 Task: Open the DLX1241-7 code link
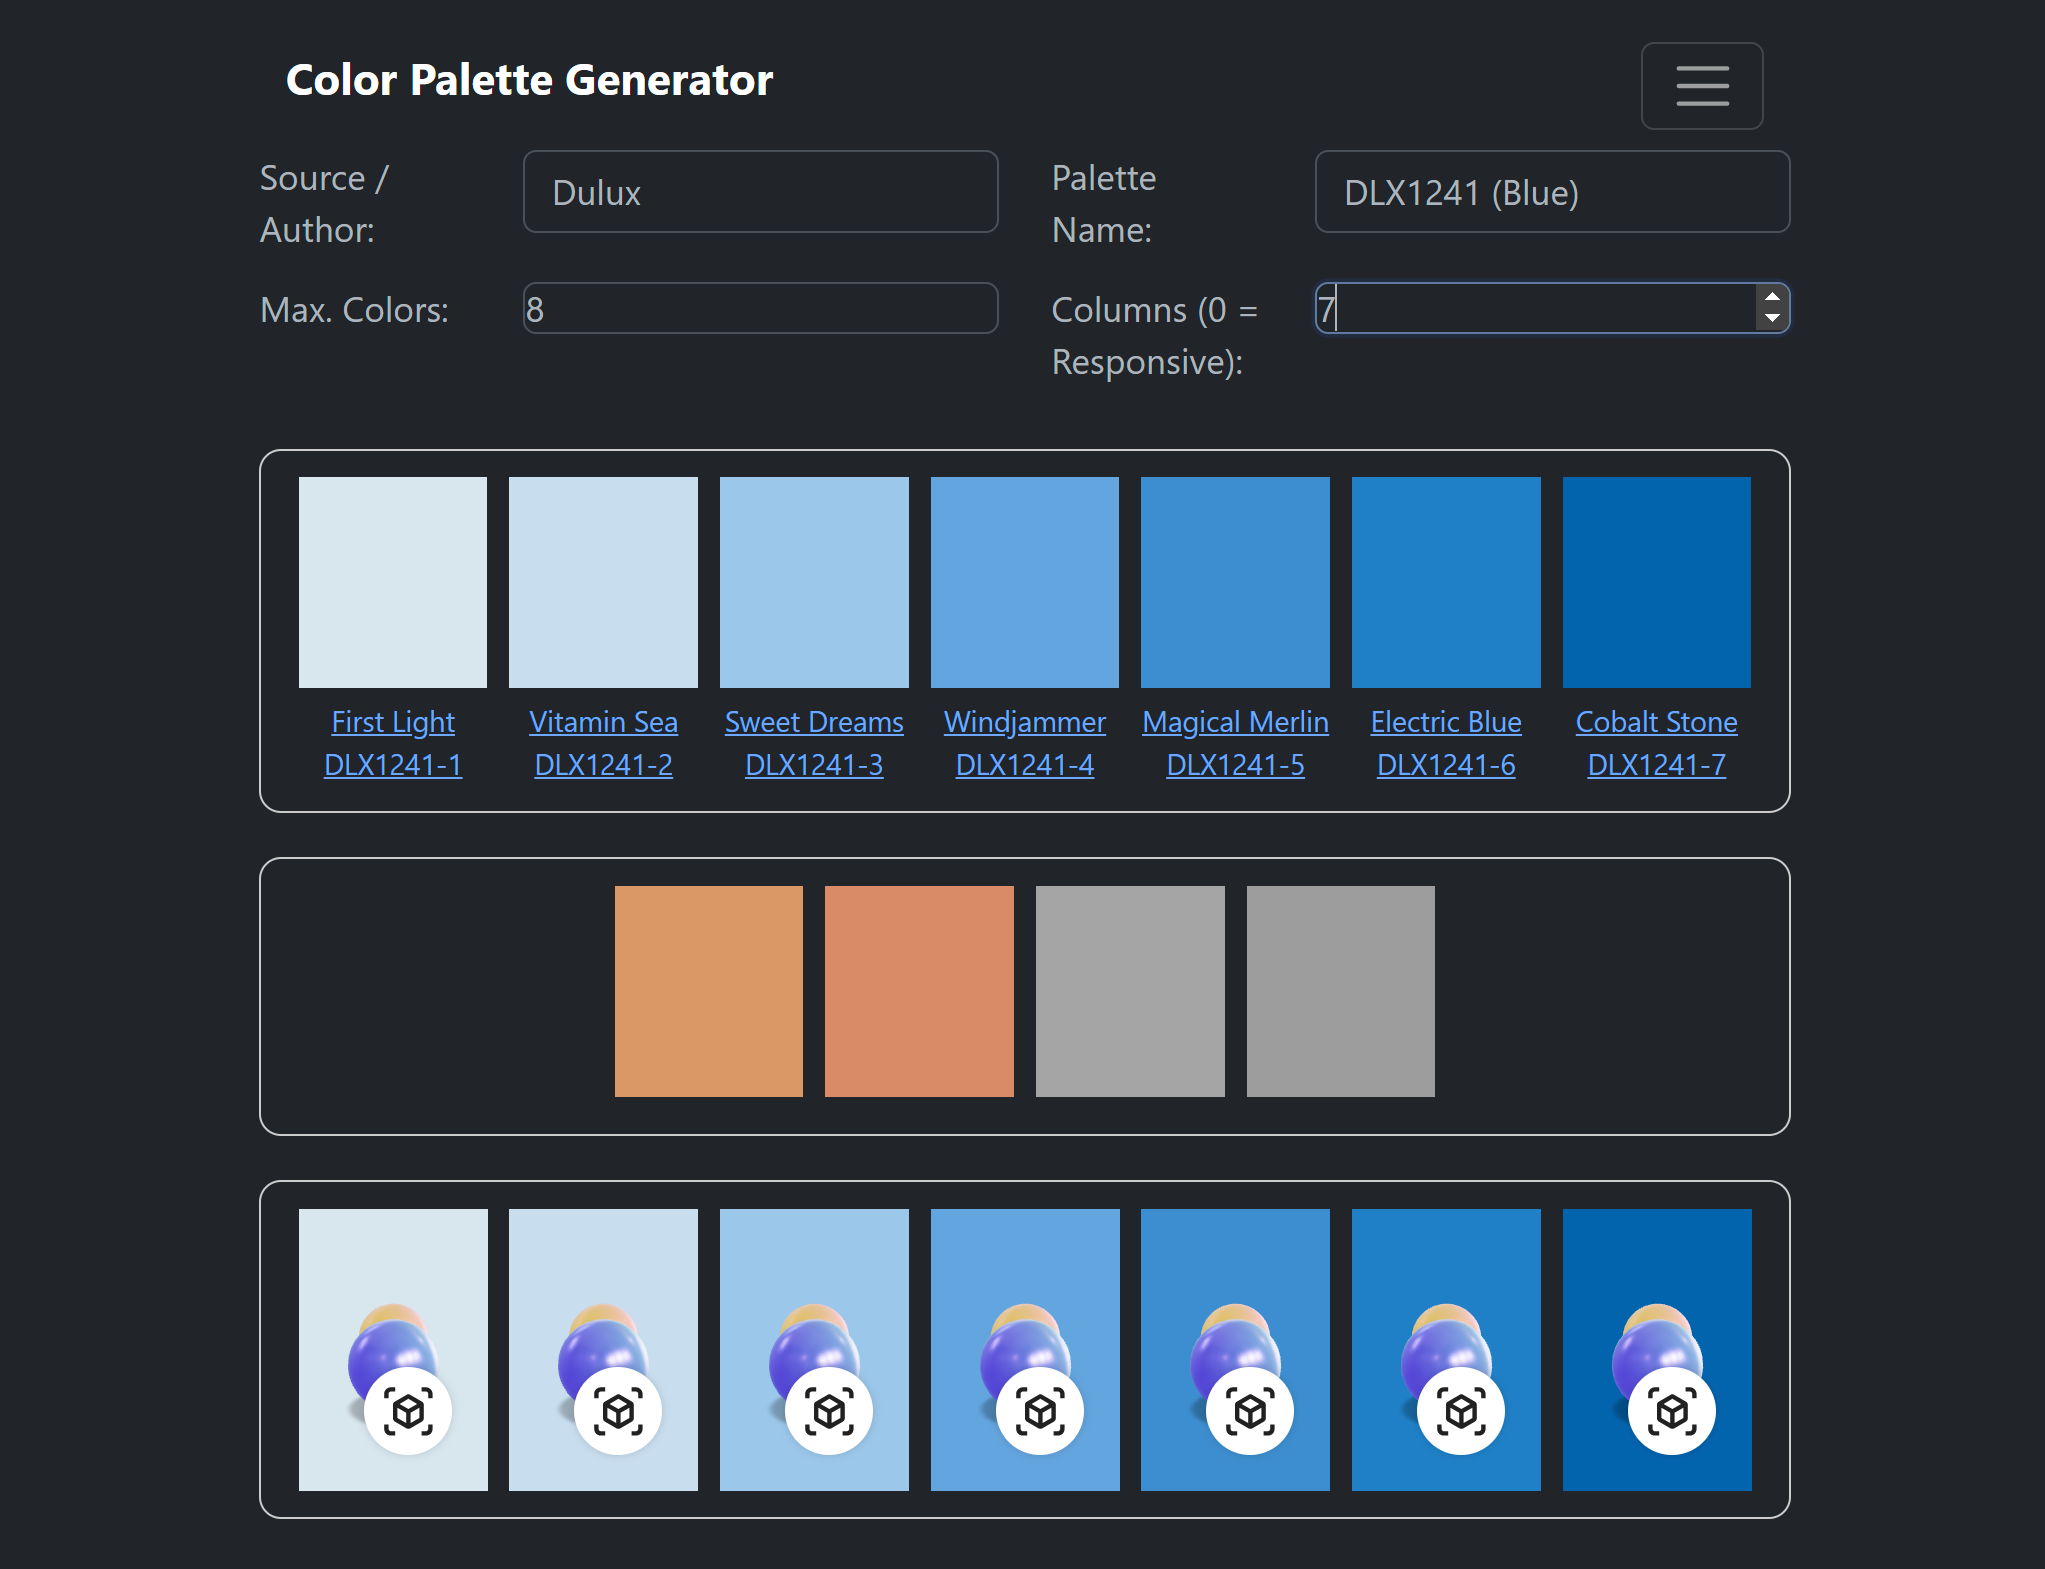[x=1657, y=765]
